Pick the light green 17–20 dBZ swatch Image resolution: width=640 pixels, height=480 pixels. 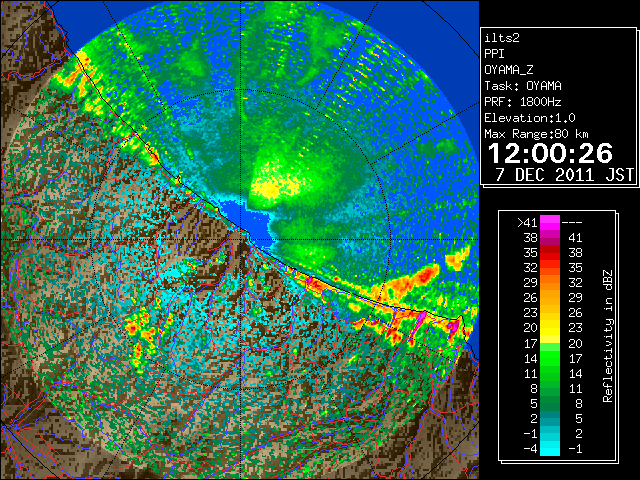pyautogui.click(x=550, y=343)
